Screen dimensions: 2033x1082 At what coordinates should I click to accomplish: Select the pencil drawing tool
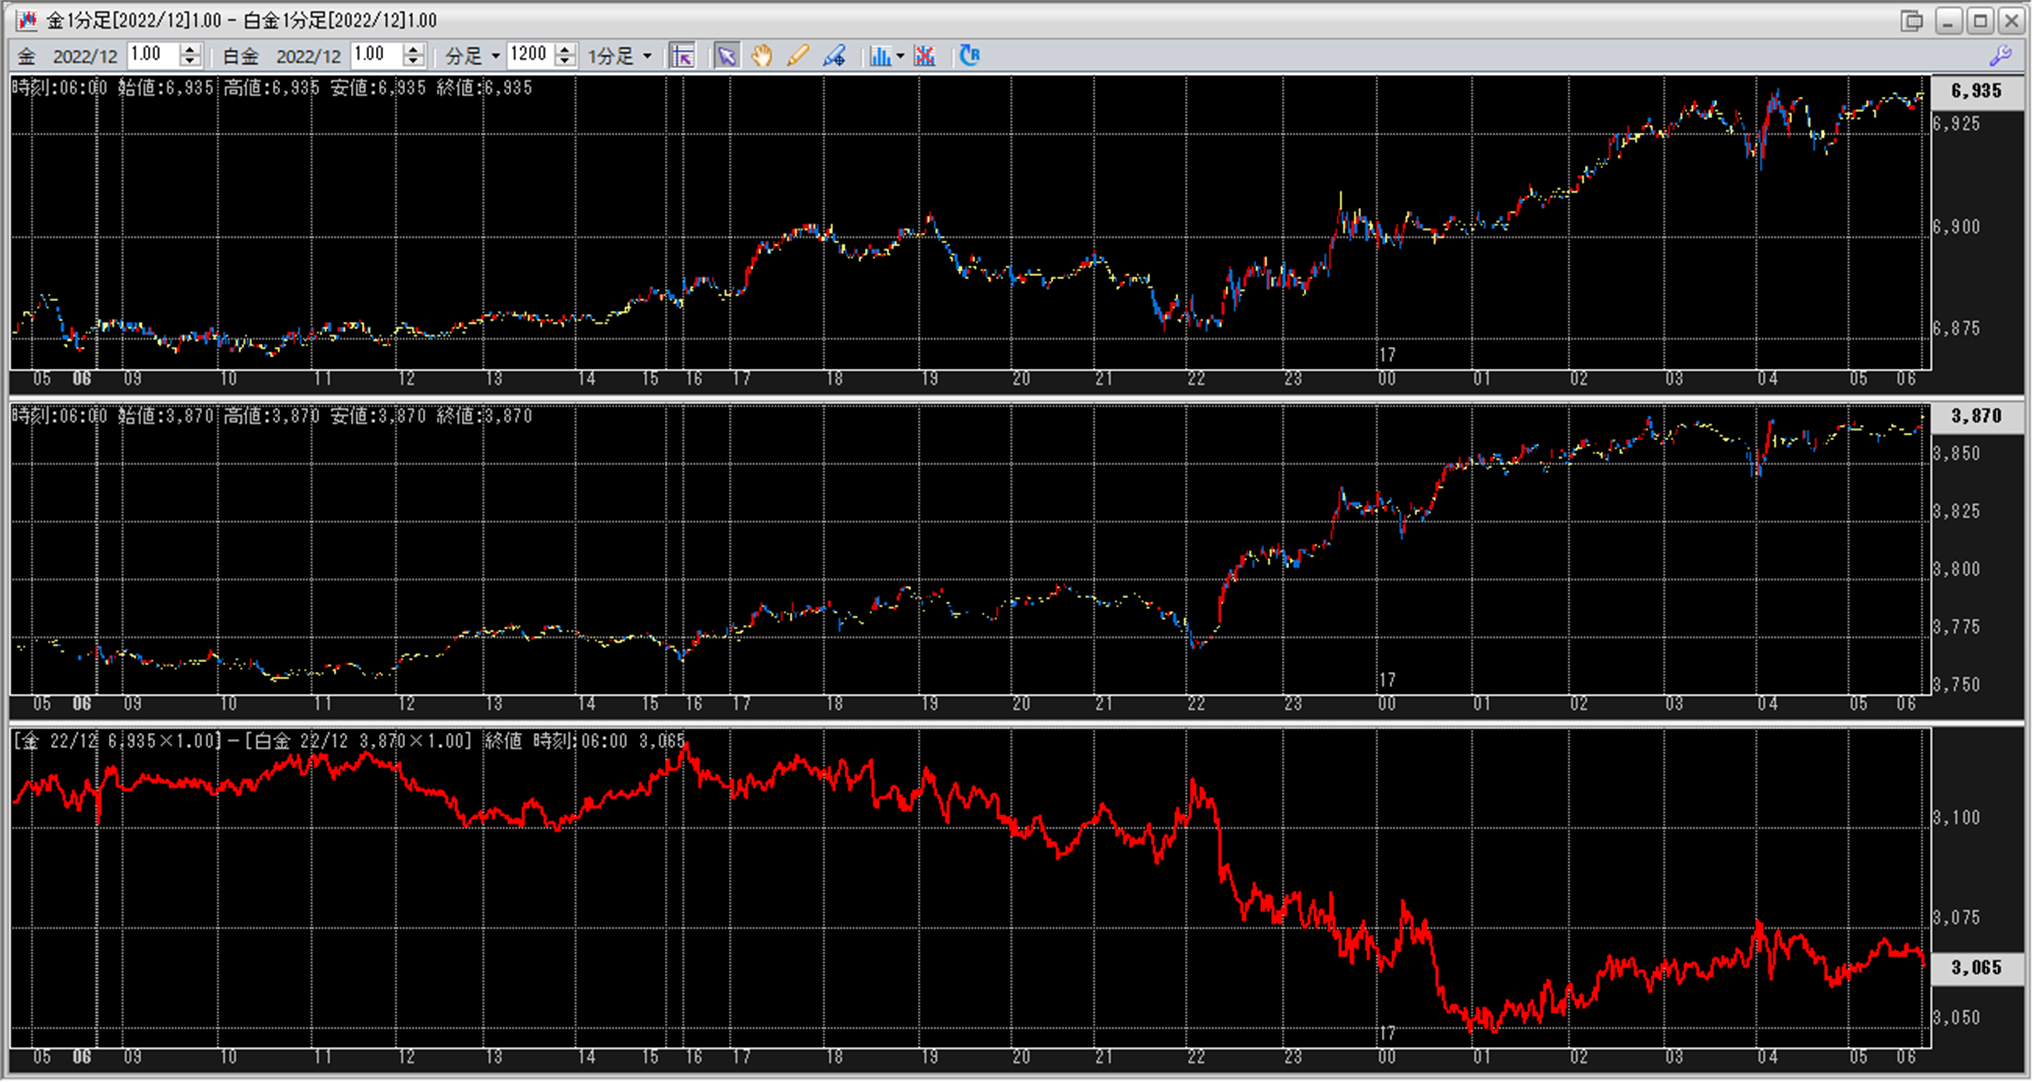(797, 56)
